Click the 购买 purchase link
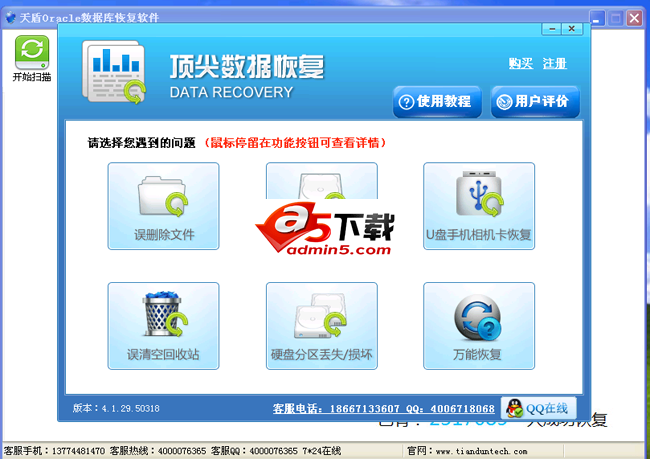This screenshot has height=459, width=650. (521, 63)
